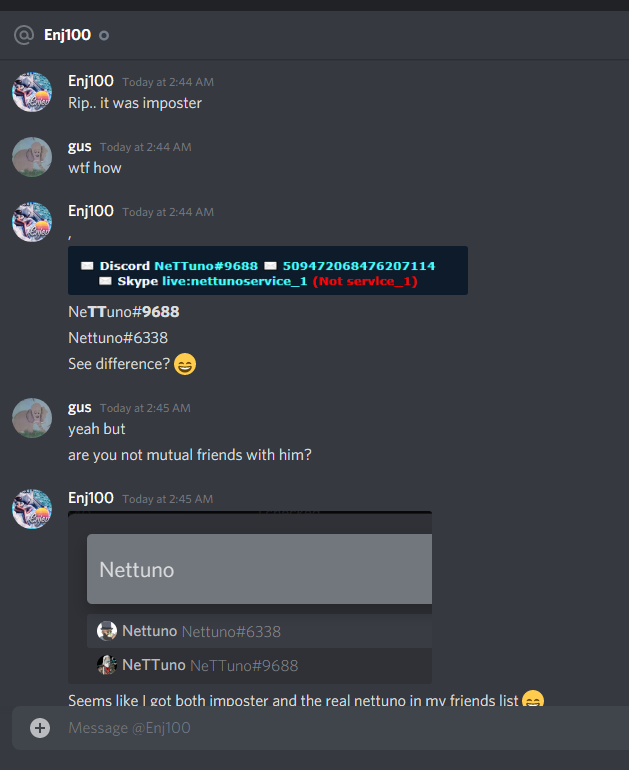Click the plus attach file icon

point(40,728)
